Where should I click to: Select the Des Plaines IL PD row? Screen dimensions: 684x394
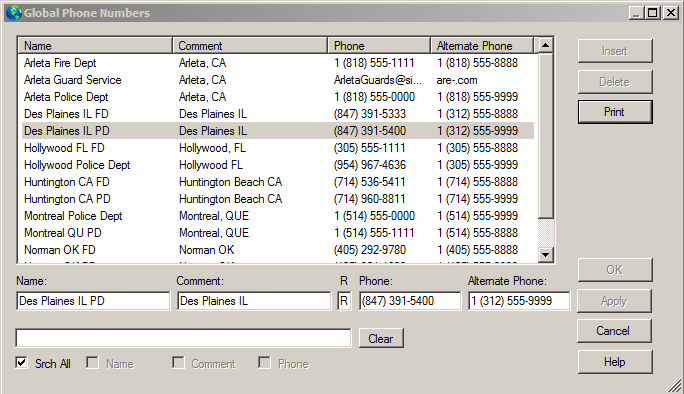[277, 131]
